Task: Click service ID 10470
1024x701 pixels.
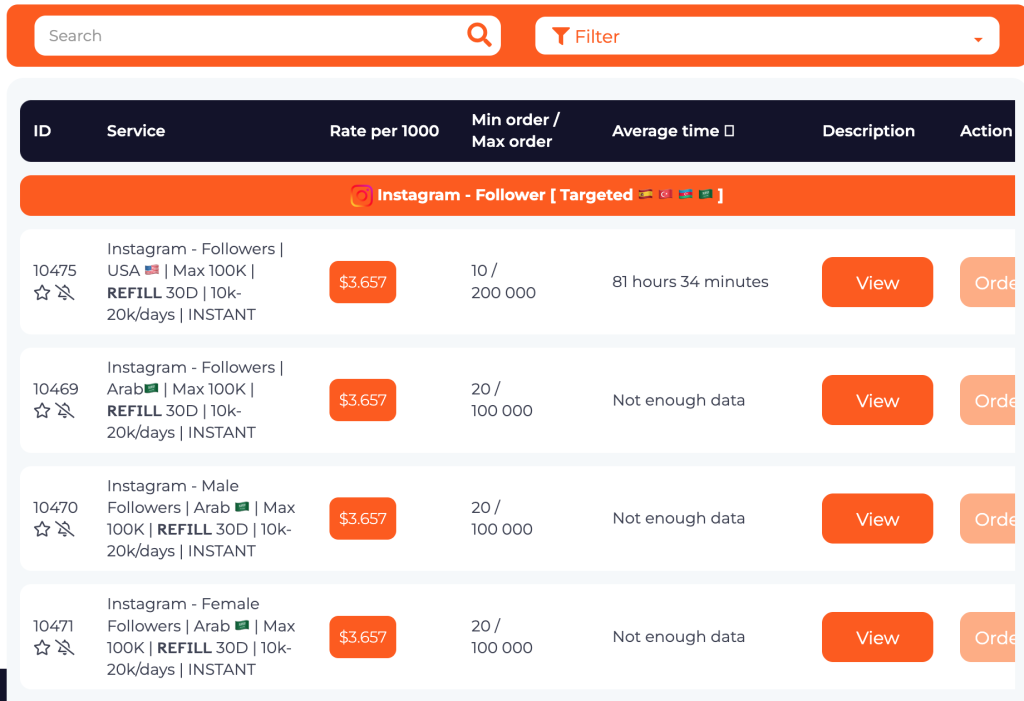Action: pos(56,508)
